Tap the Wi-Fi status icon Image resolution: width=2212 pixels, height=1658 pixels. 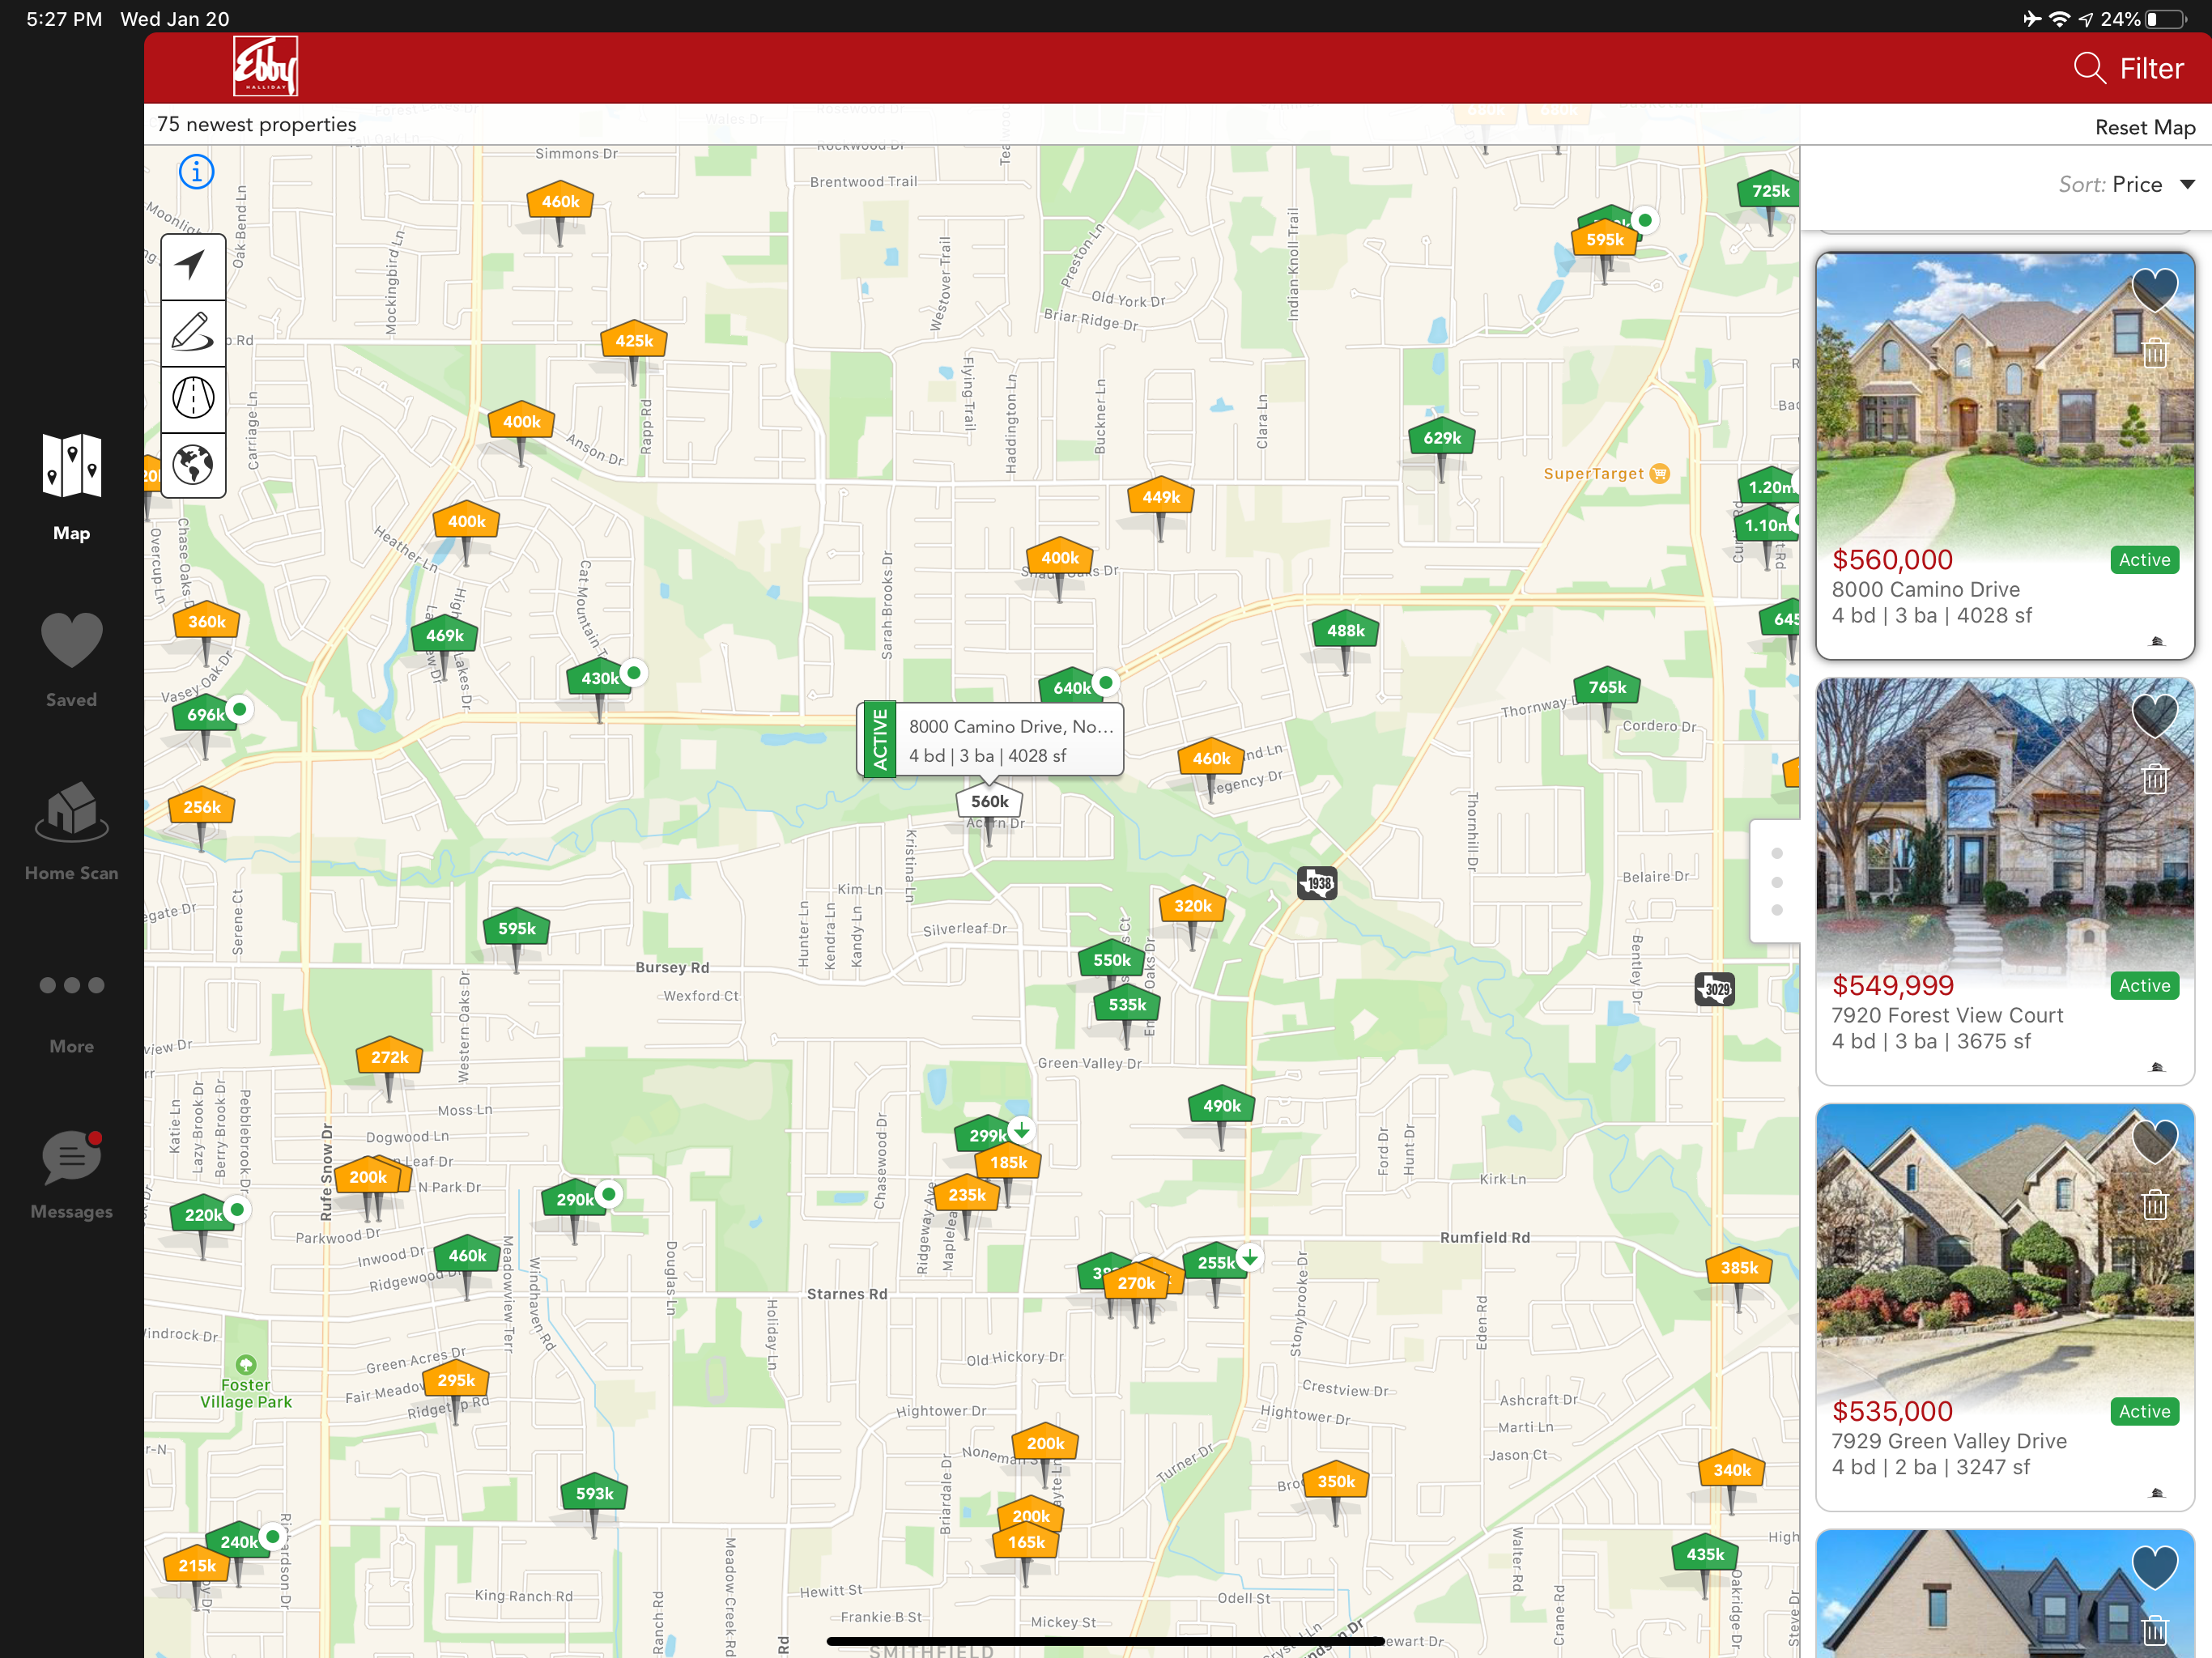tap(2059, 19)
